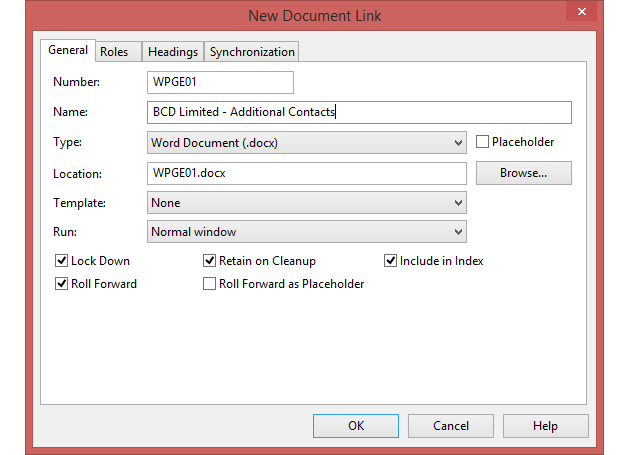Screen dimensions: 630x455
Task: Open the Roles tab
Action: point(114,52)
